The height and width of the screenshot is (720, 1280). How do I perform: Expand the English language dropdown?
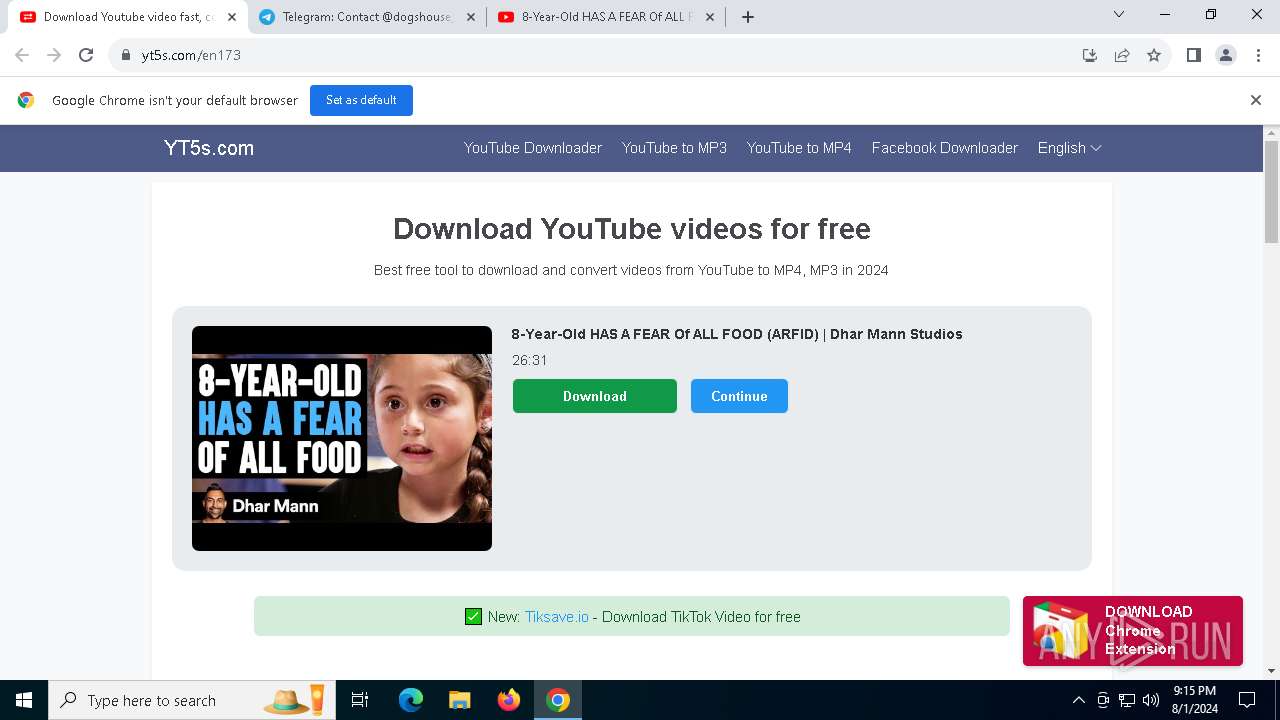tap(1069, 148)
